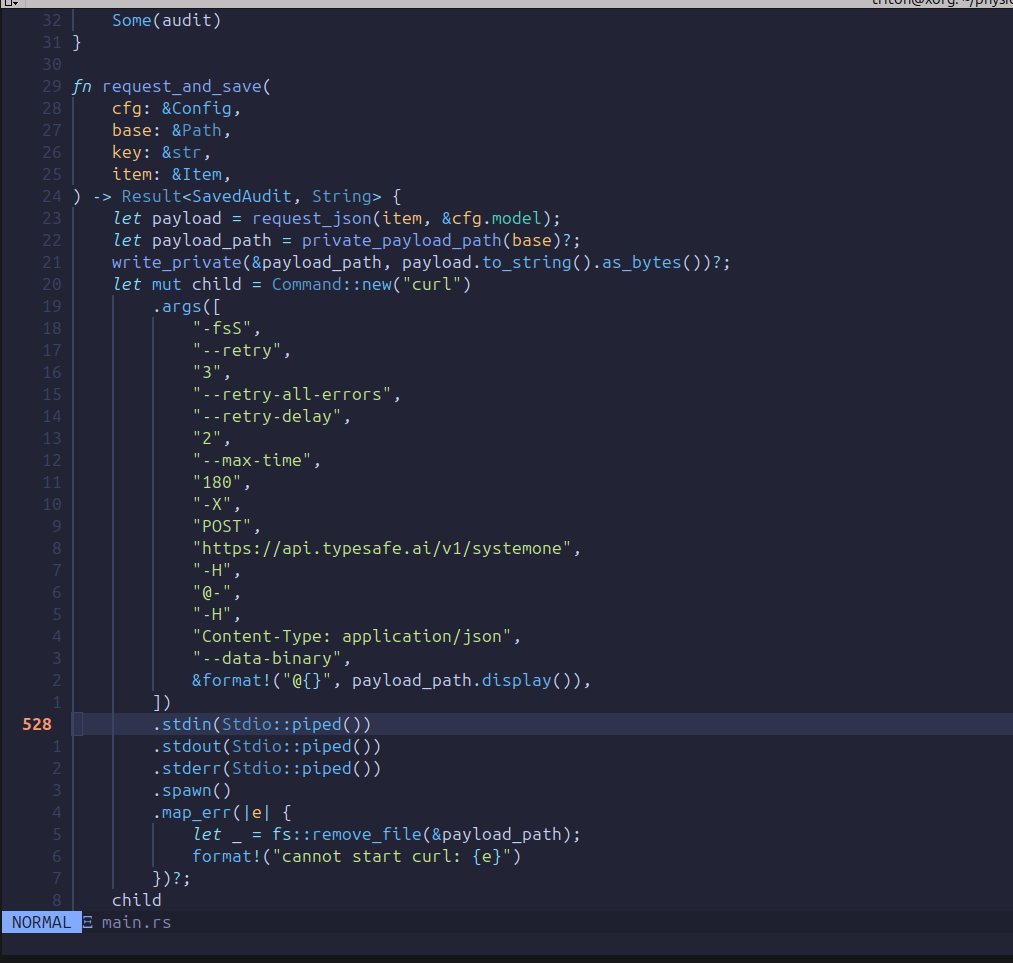
Task: Click the "--retry" string argument
Action: click(x=236, y=350)
